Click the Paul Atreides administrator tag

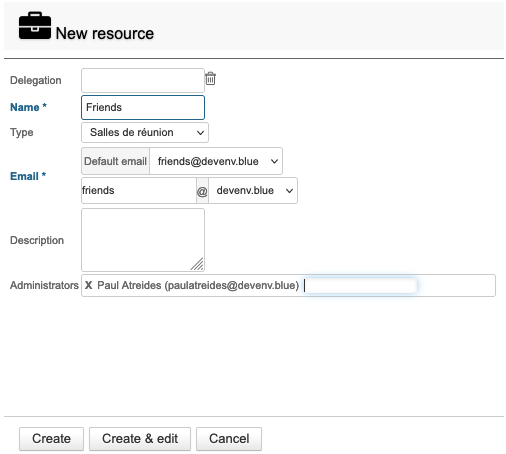[x=198, y=285]
